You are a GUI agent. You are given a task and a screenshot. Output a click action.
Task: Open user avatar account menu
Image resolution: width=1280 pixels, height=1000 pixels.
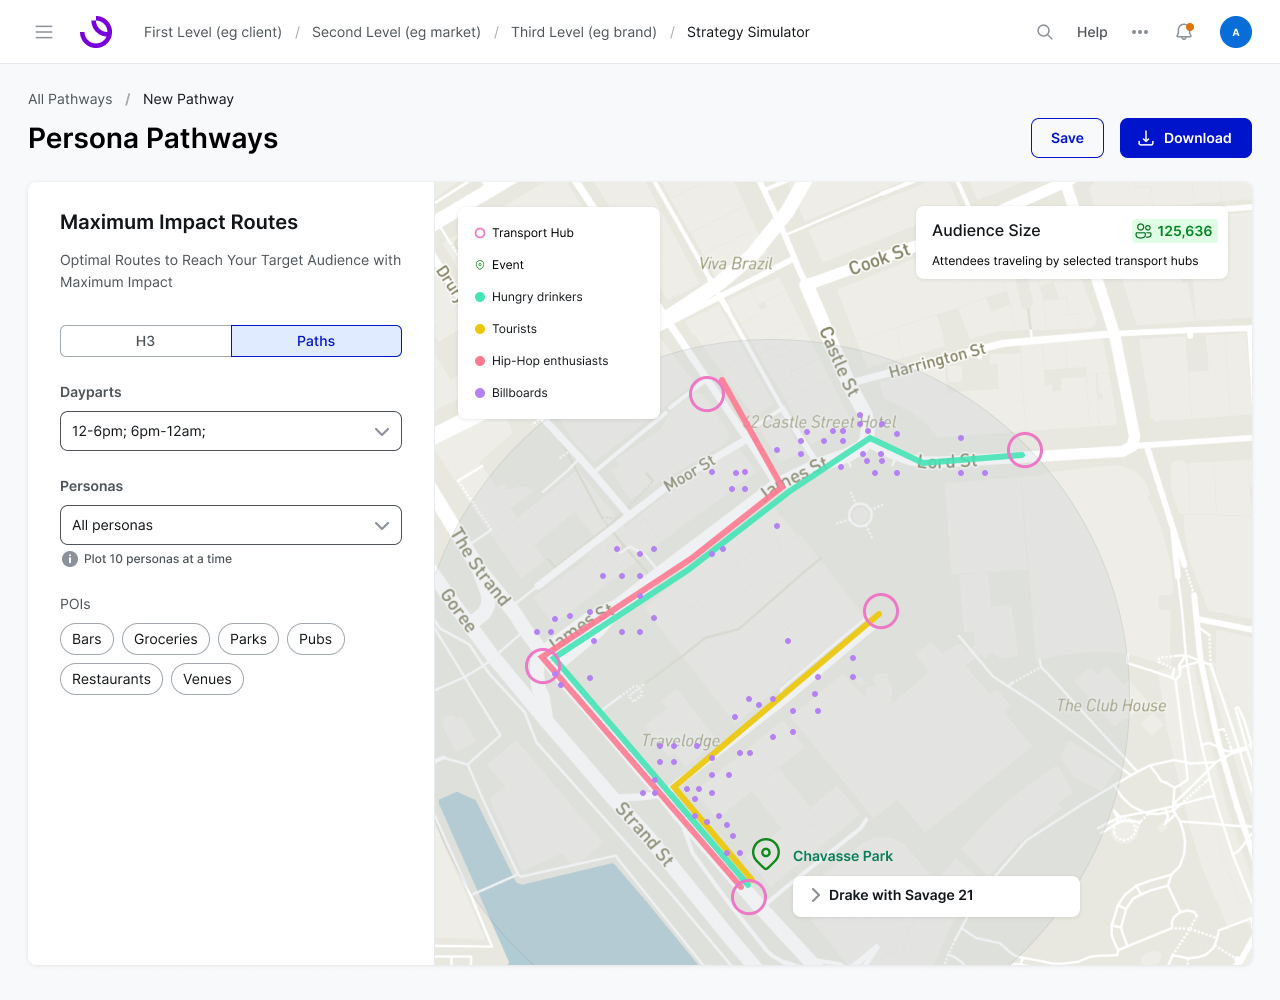pos(1236,32)
